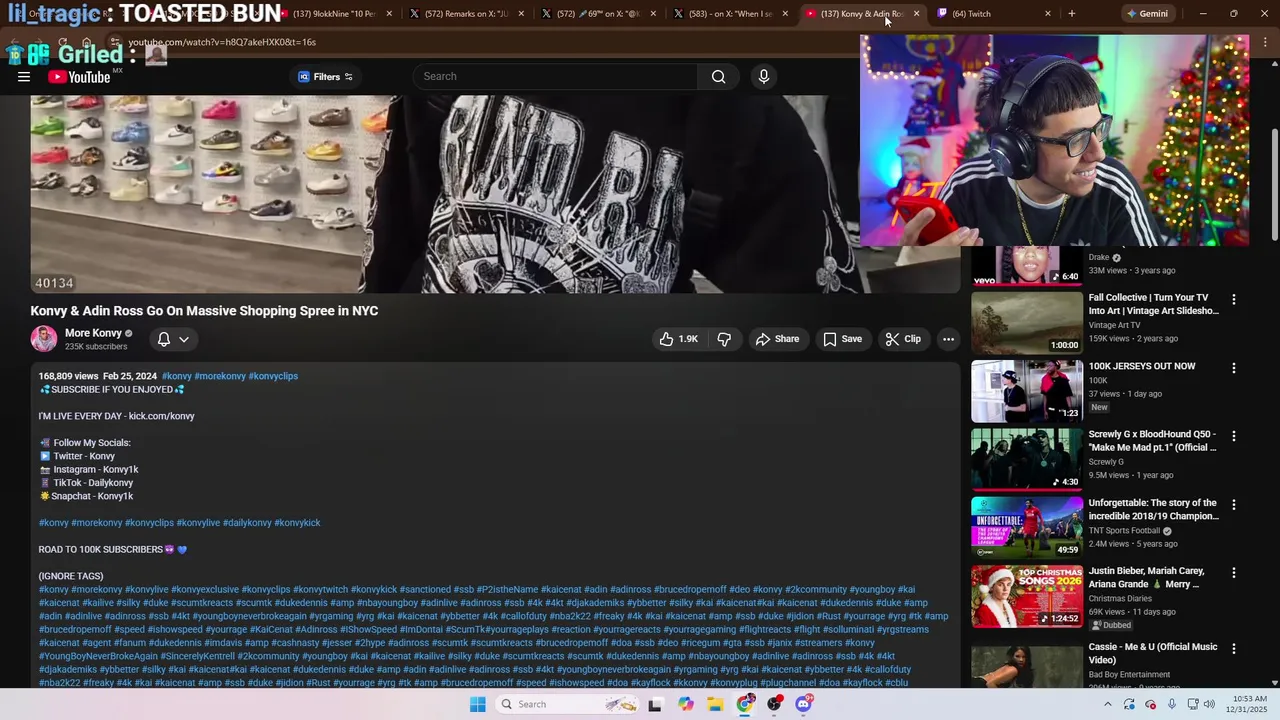
Task: Select the "Instagram - Konvy1k" line in the description
Action: tap(96, 469)
